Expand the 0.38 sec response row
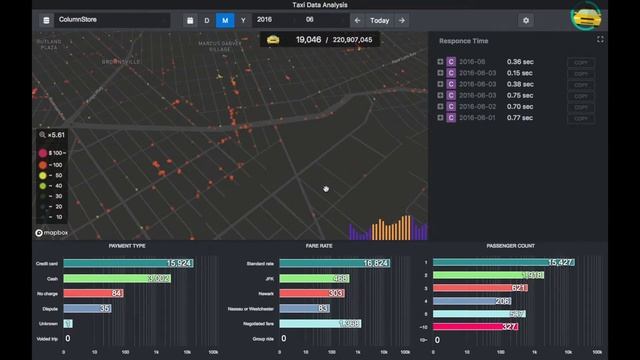 coord(440,84)
